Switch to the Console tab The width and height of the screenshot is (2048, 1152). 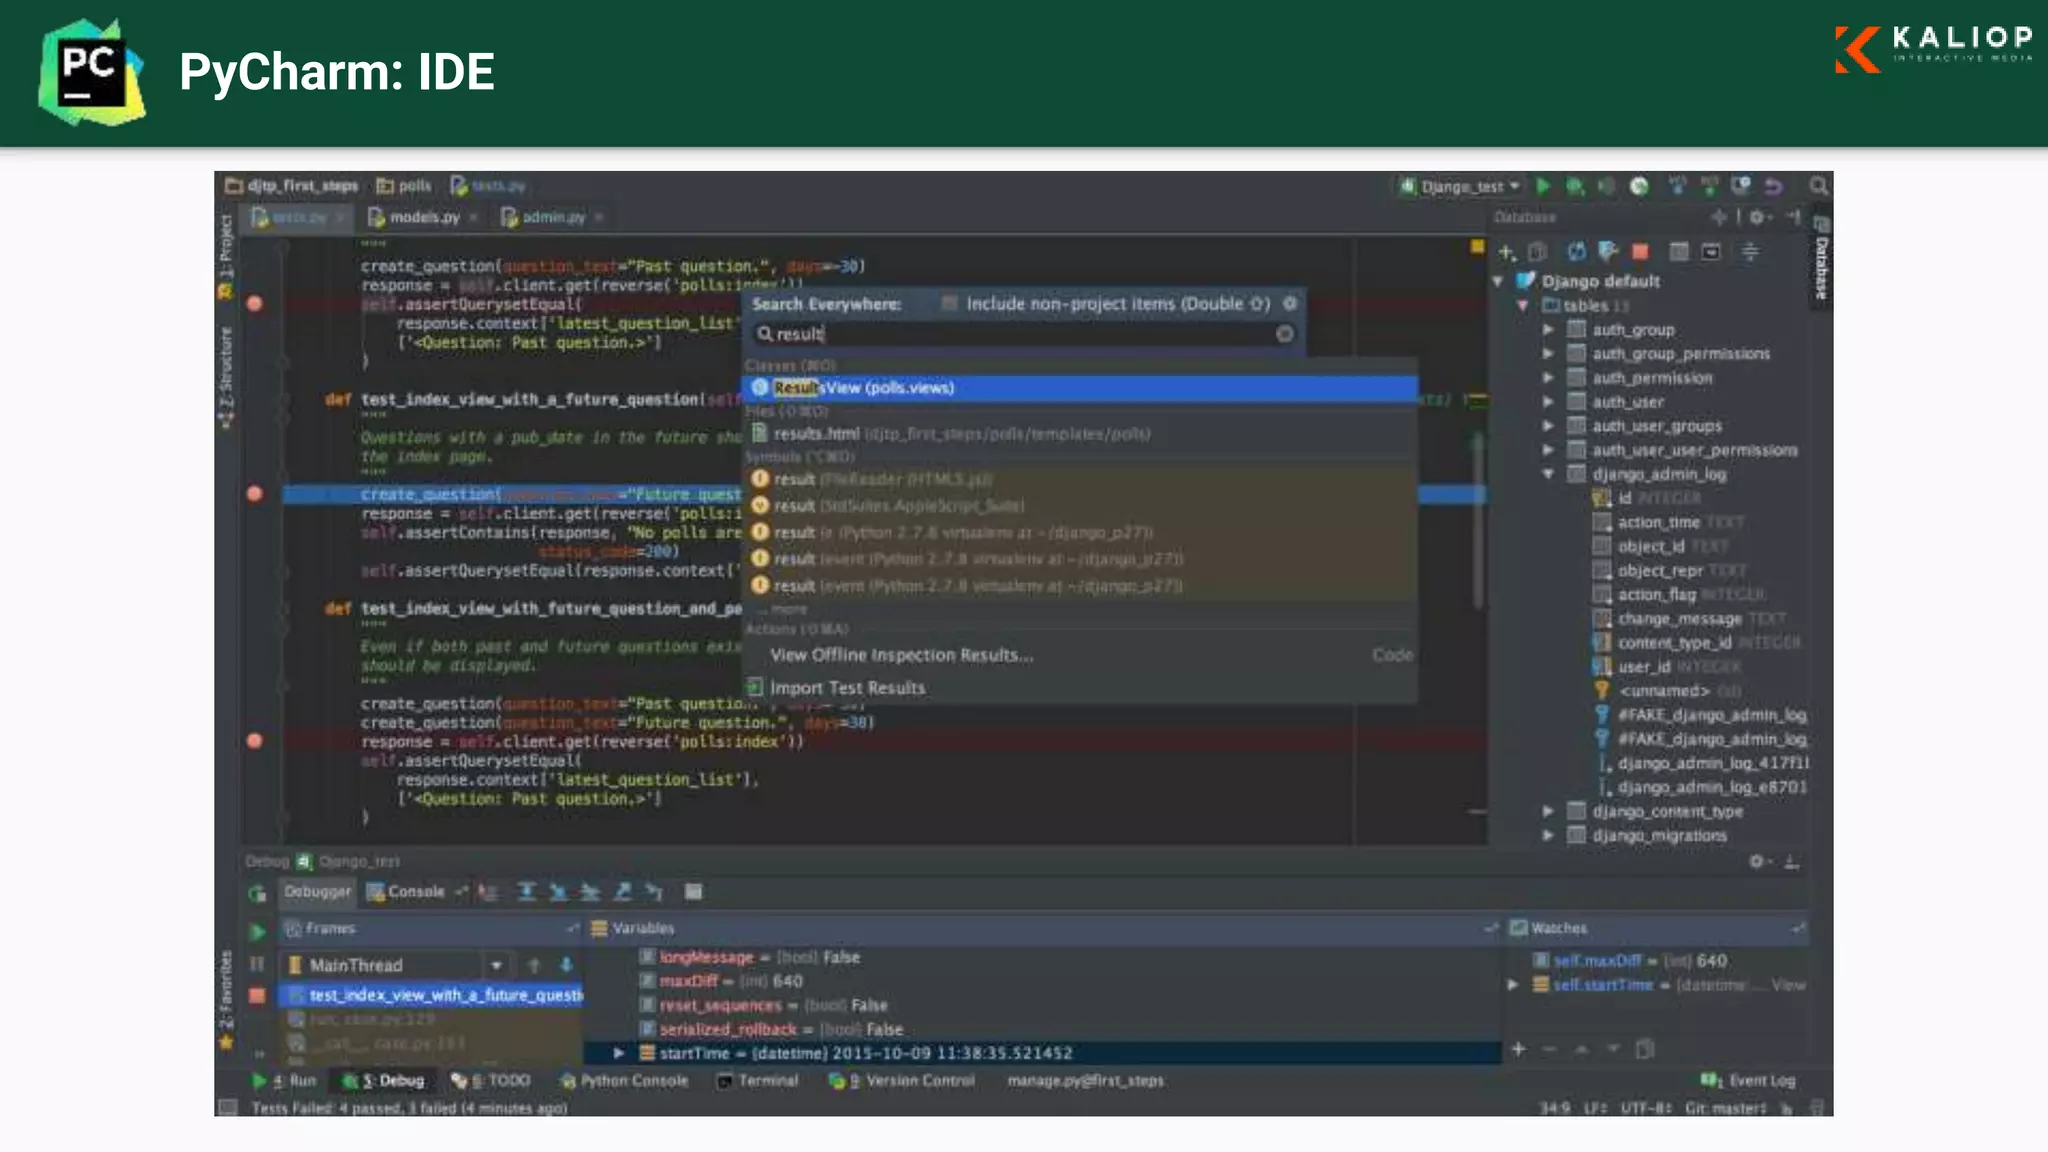[x=407, y=891]
